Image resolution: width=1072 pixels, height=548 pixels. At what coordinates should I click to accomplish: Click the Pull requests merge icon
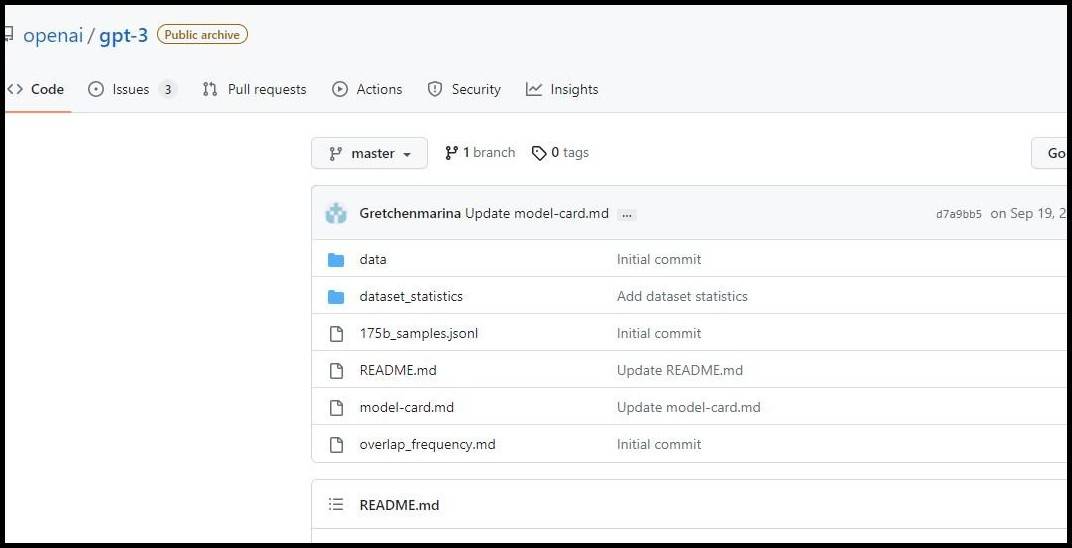click(x=210, y=90)
